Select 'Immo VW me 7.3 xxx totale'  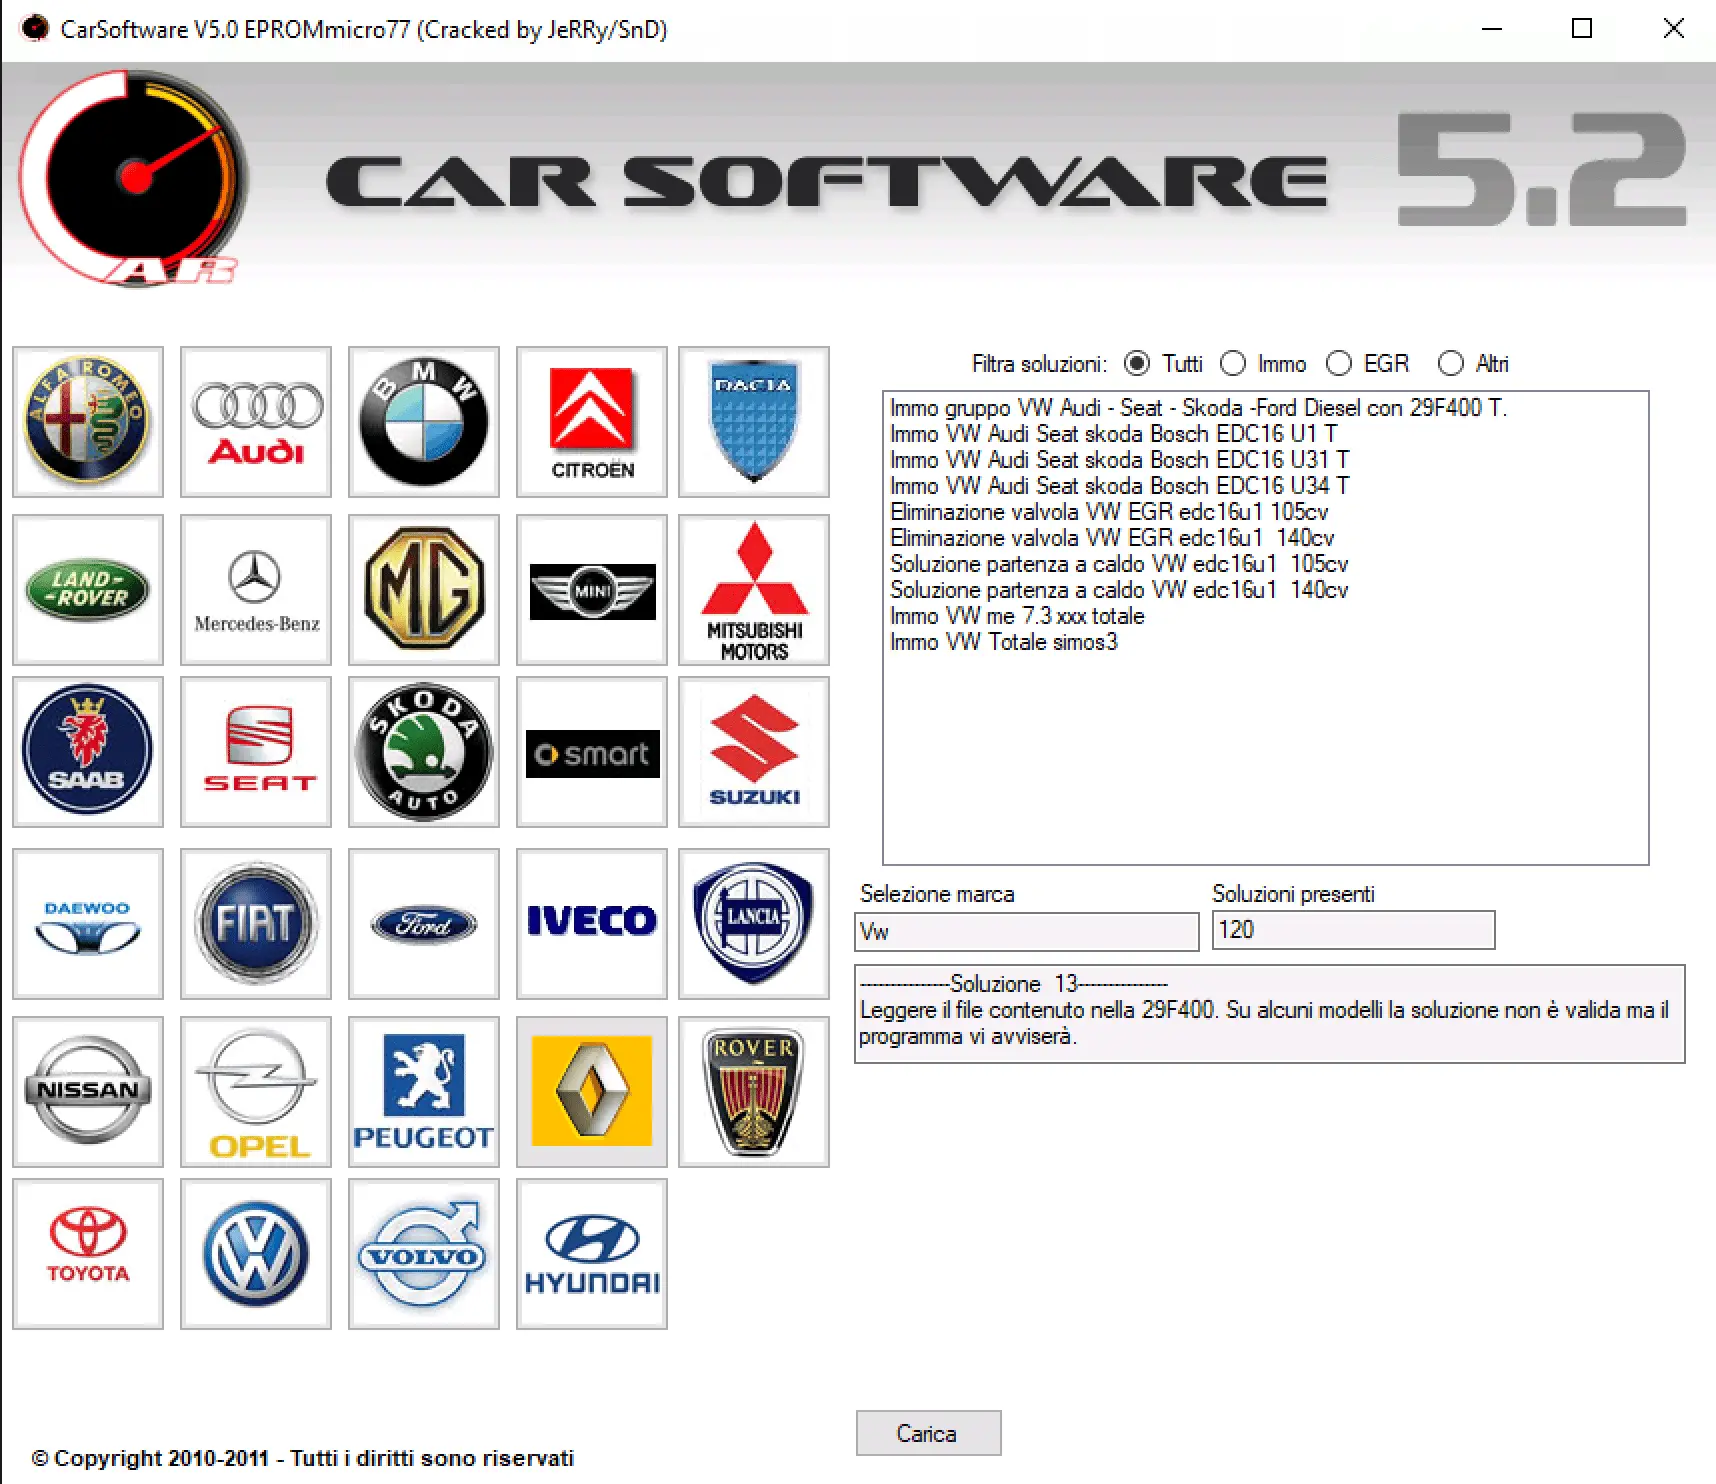tap(1017, 615)
